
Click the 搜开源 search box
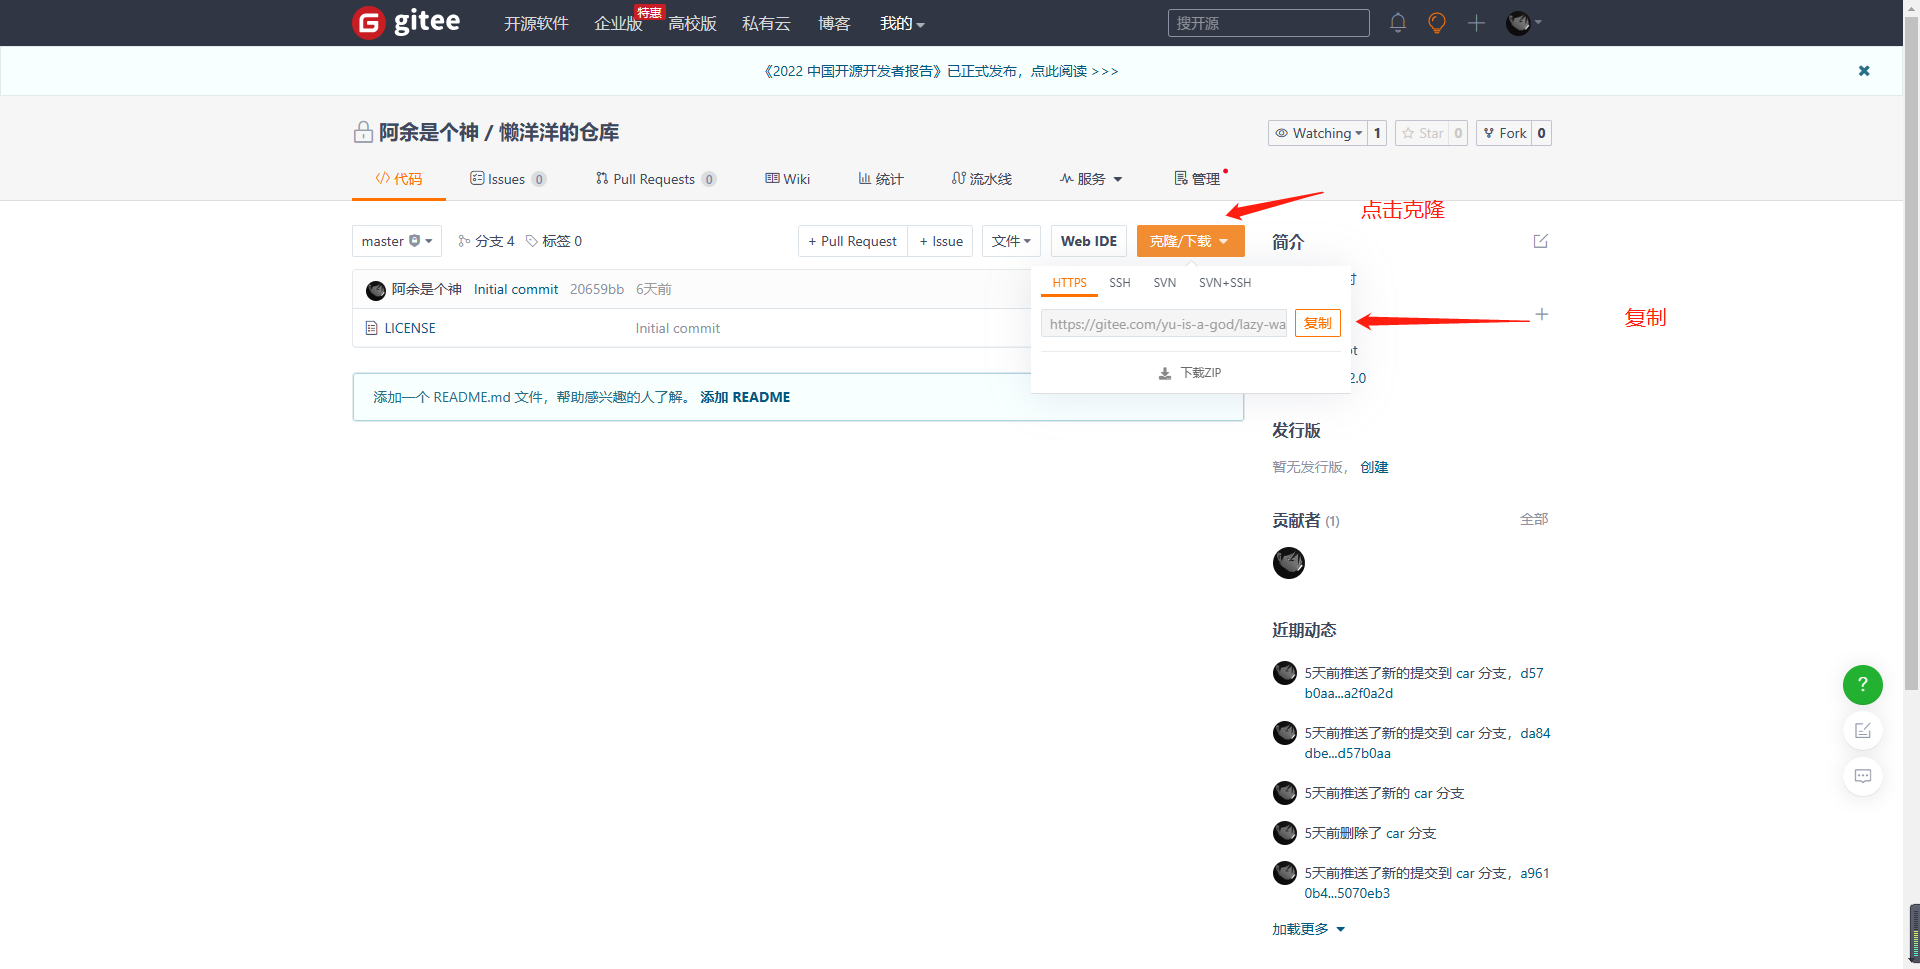pyautogui.click(x=1268, y=23)
